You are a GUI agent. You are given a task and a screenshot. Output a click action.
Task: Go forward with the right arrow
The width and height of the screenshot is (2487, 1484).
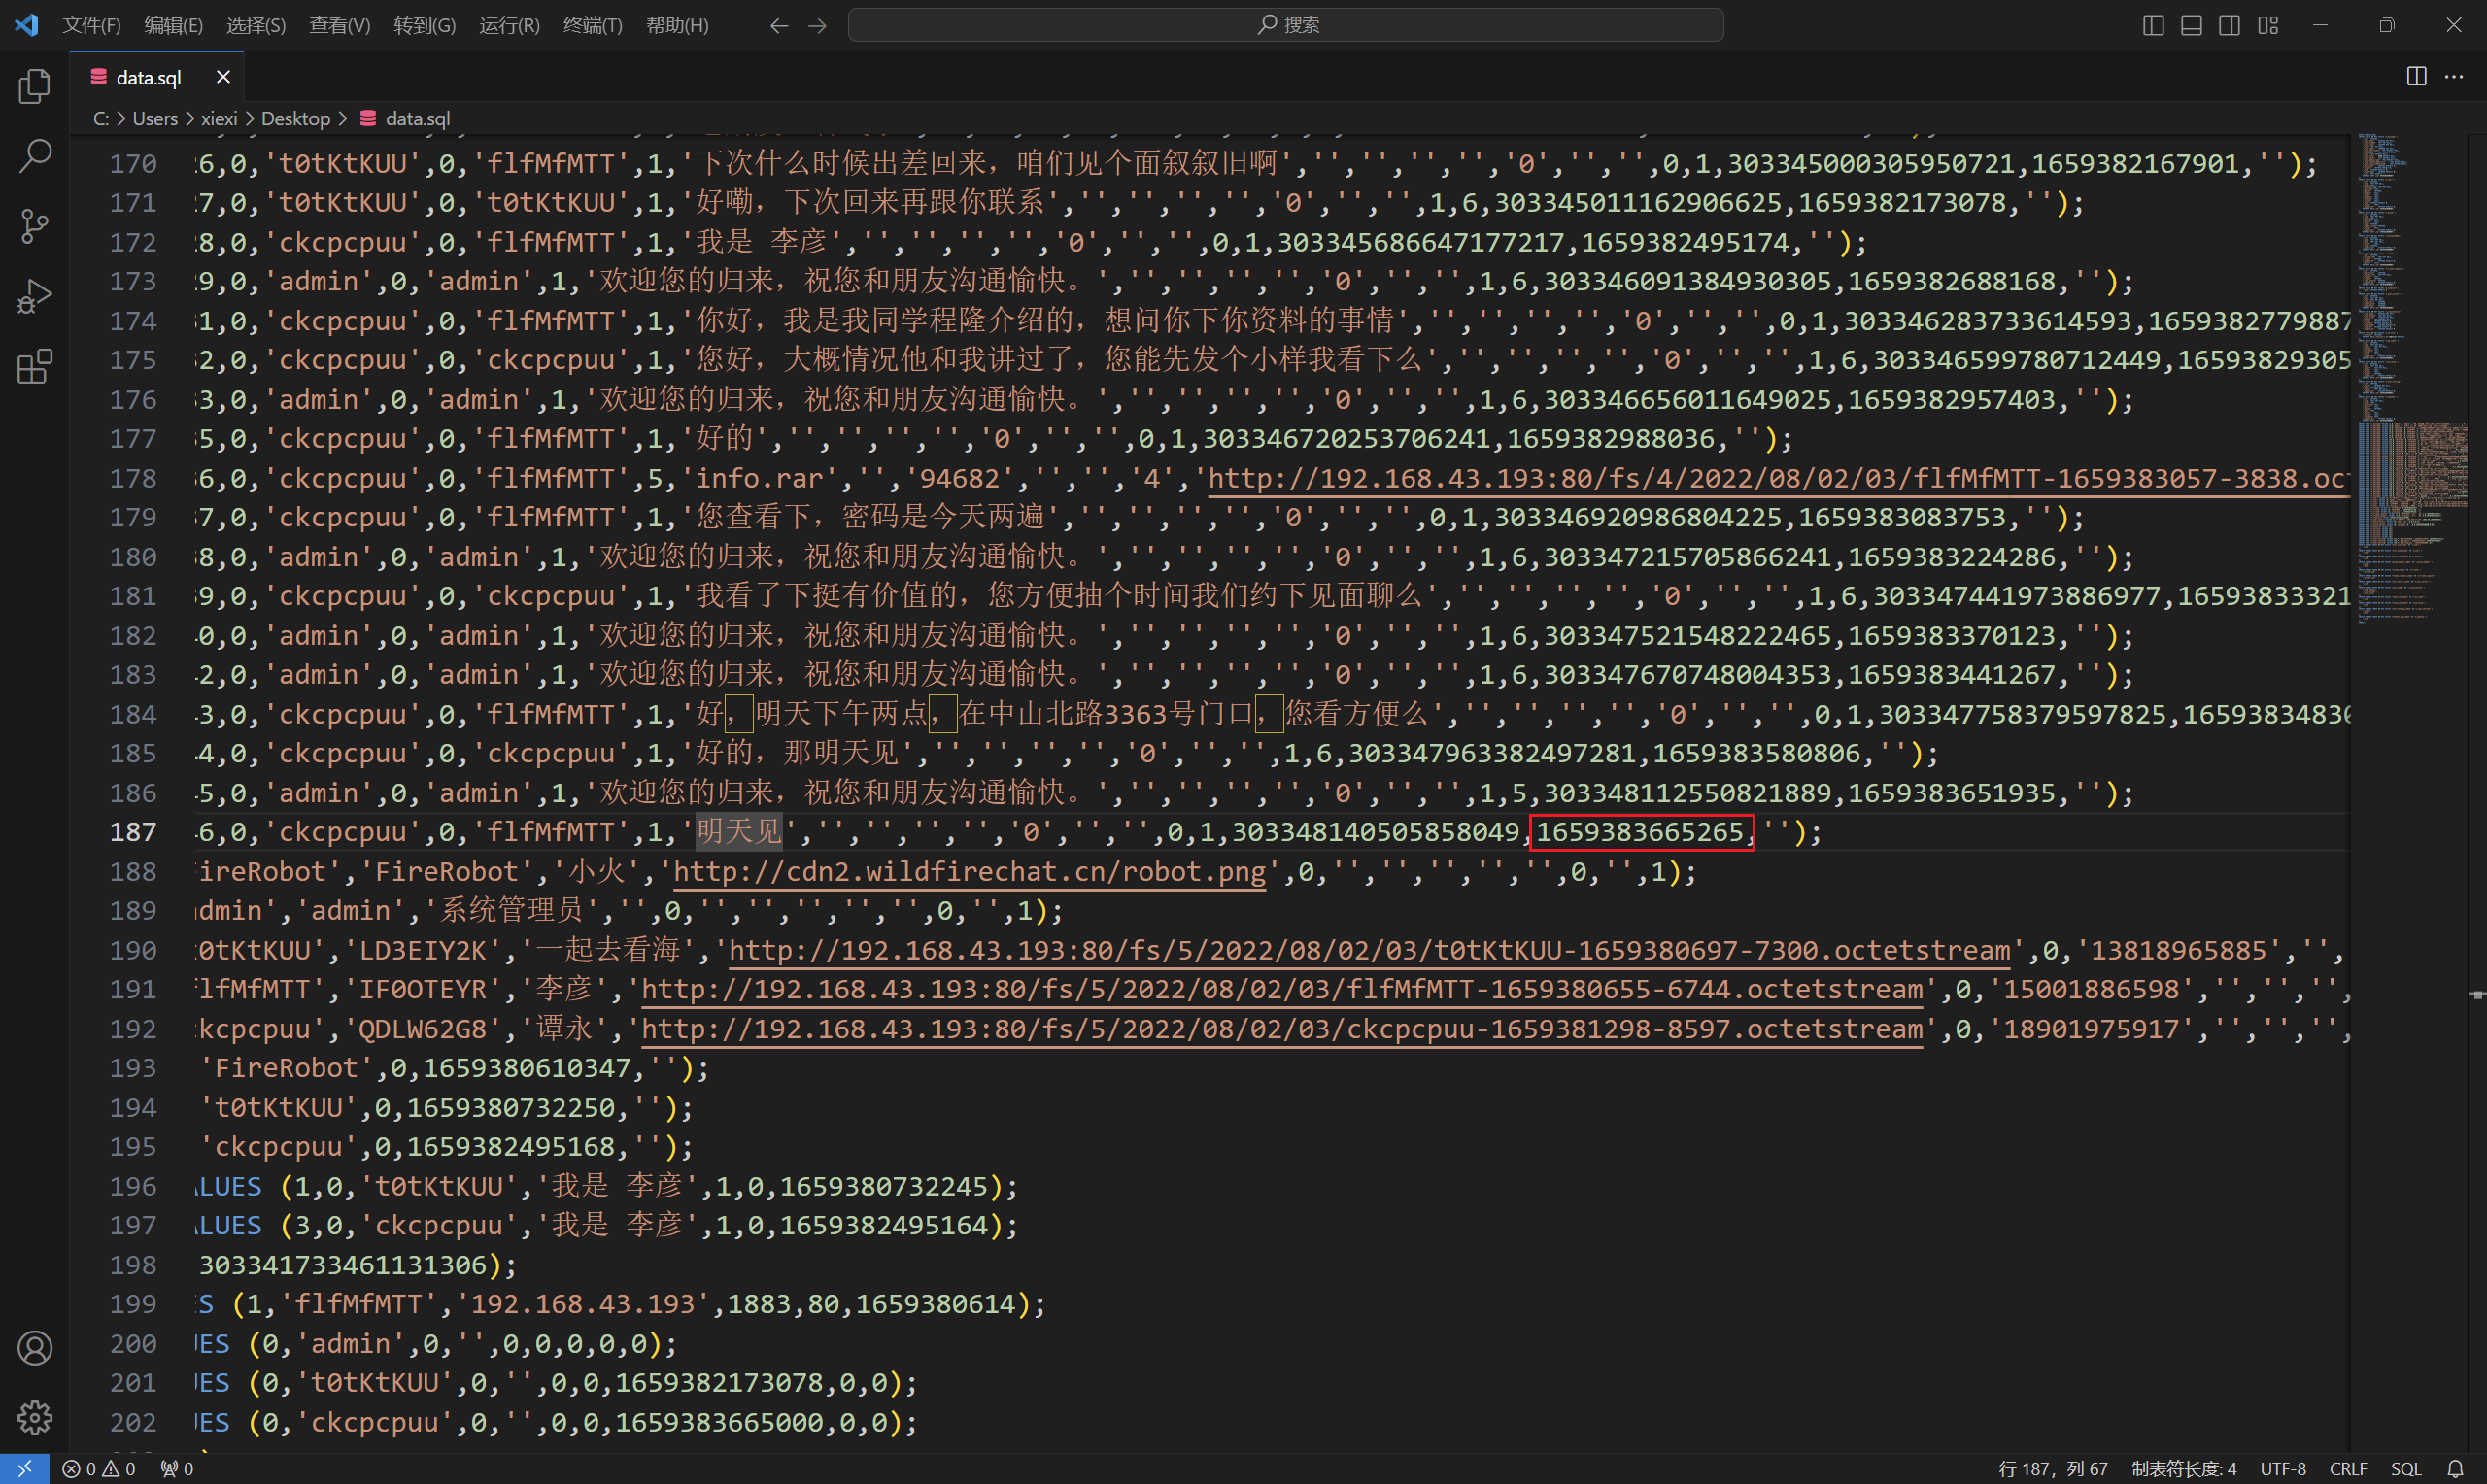coord(817,25)
